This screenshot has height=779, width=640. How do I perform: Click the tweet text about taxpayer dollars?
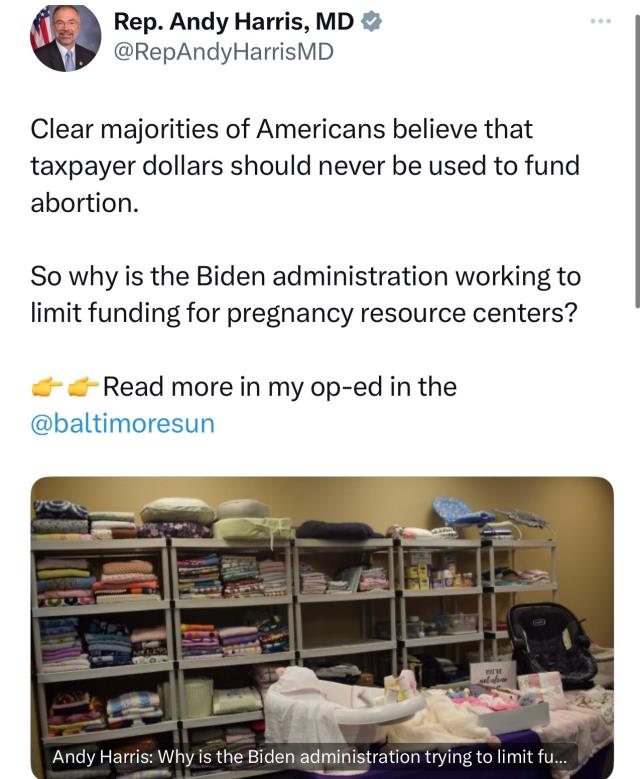(x=305, y=166)
